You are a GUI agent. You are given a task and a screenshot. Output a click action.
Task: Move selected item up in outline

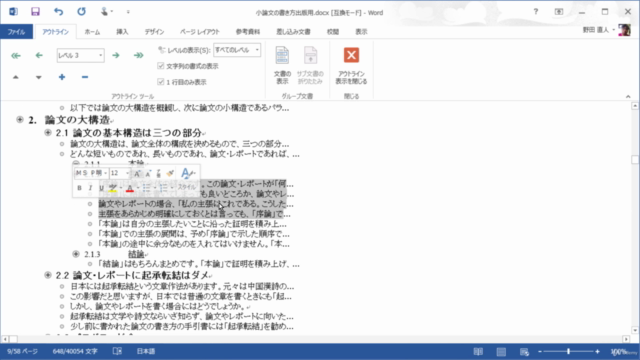(x=16, y=77)
